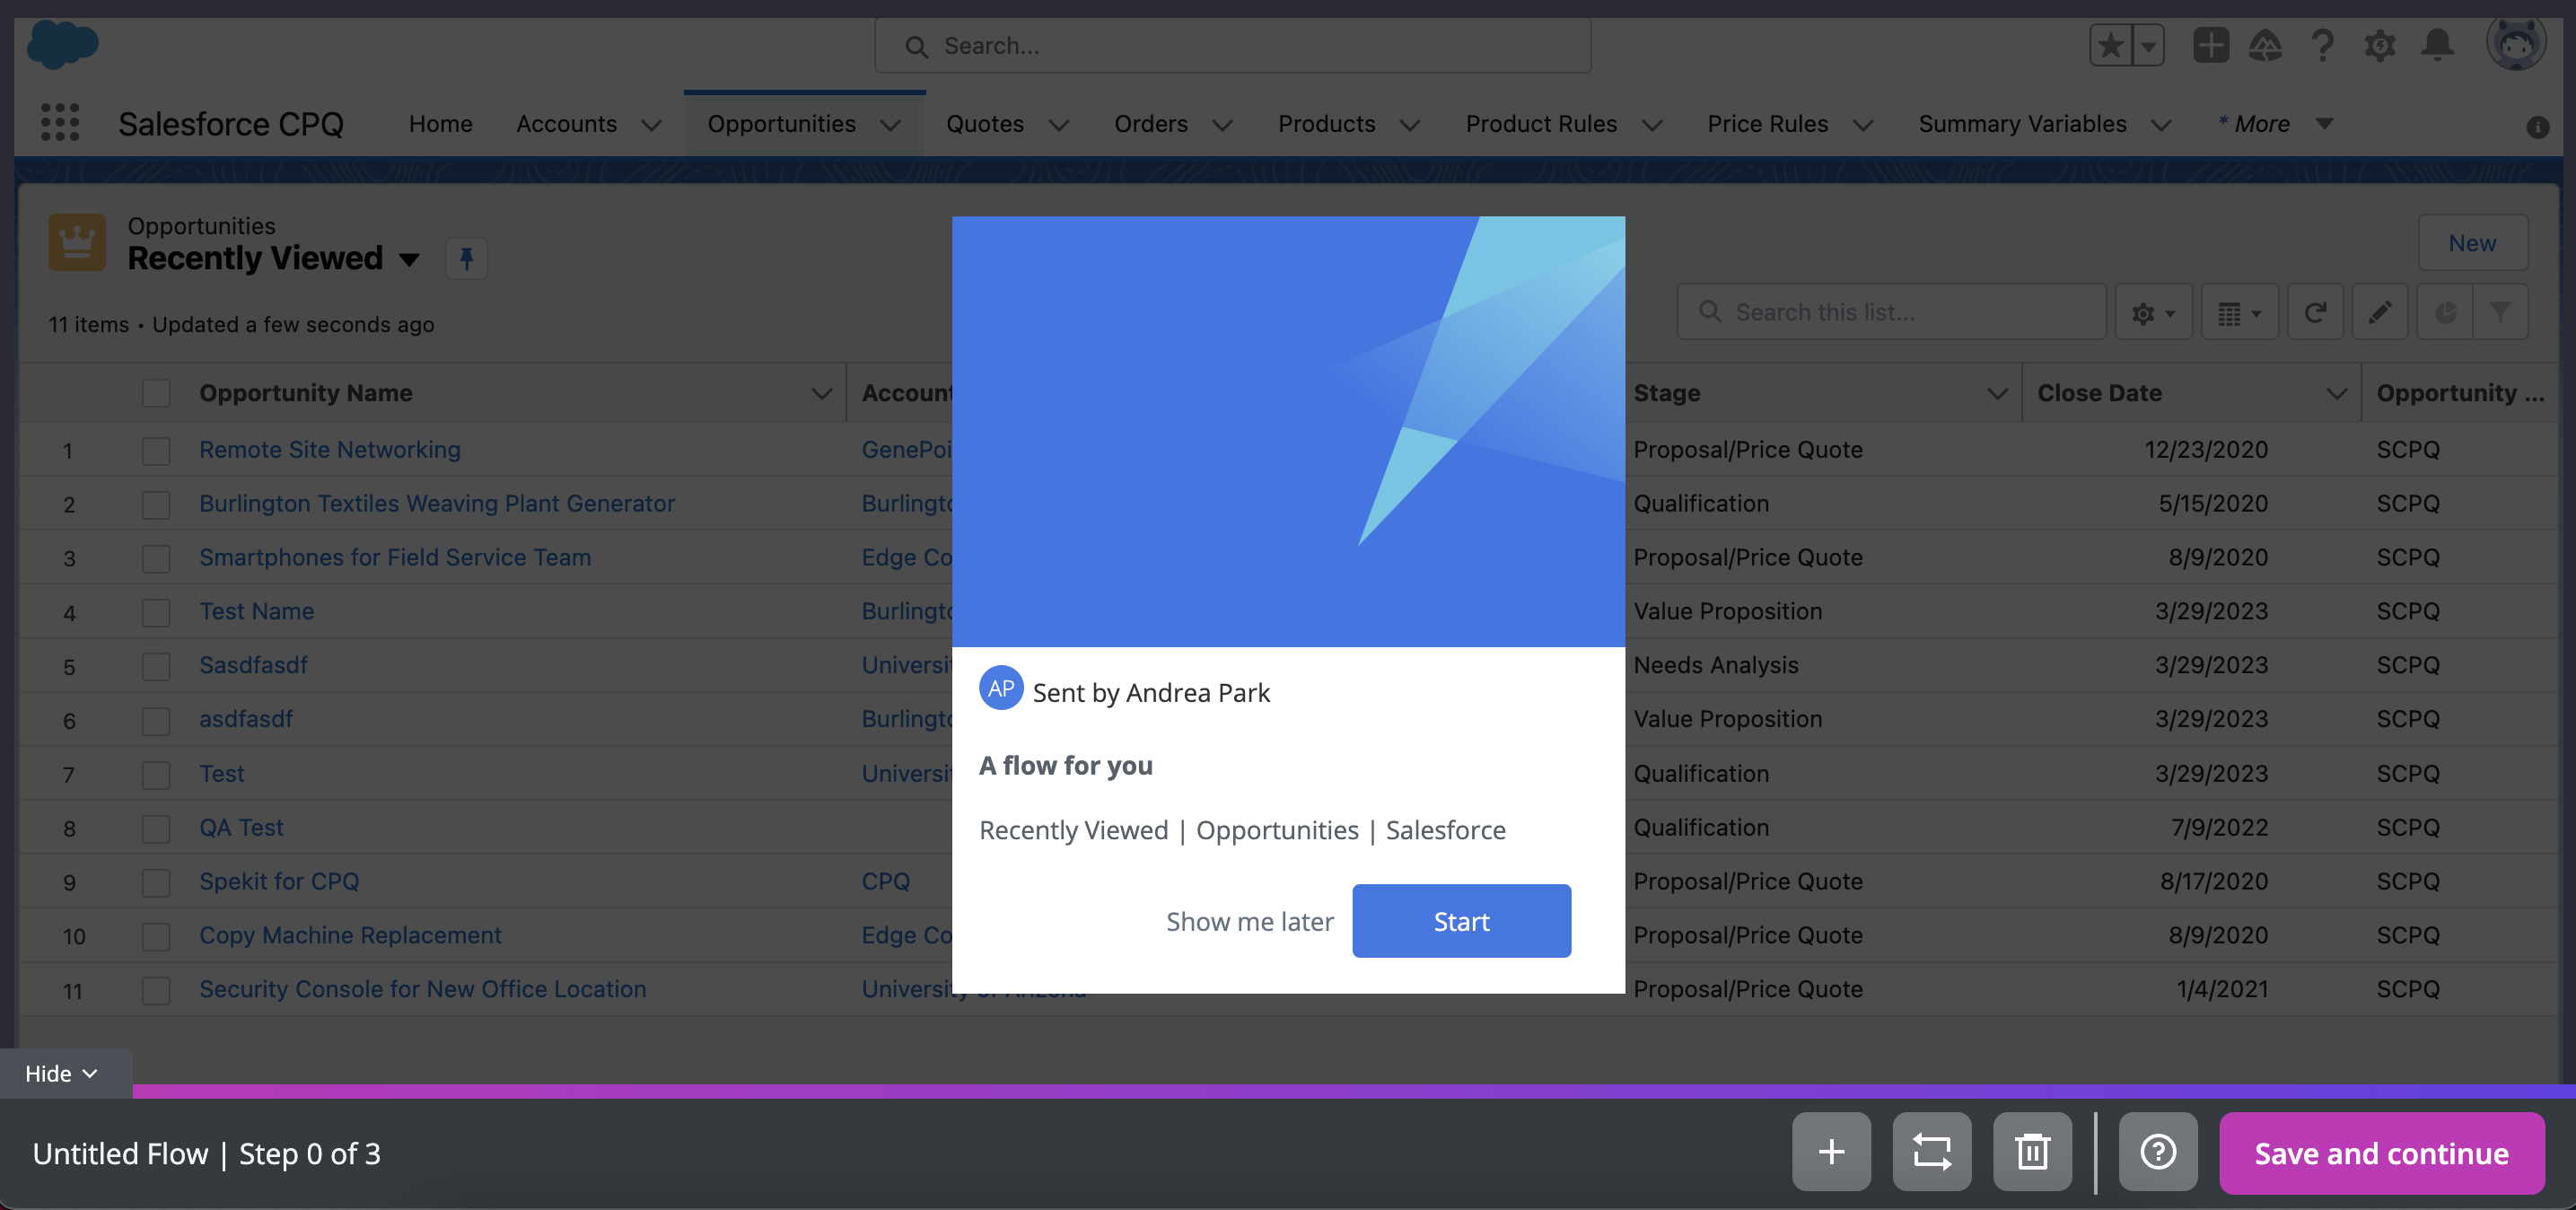This screenshot has height=1210, width=2576.
Task: Open the user profile avatar
Action: (2516, 44)
